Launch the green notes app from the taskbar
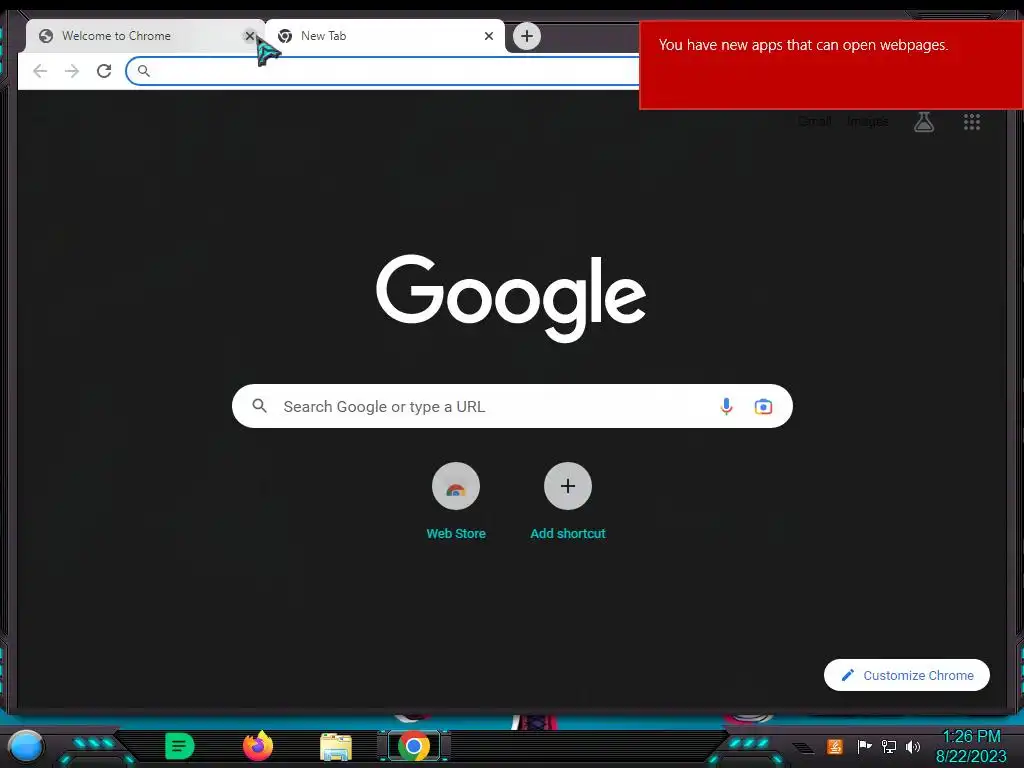Viewport: 1024px width, 768px height. click(180, 746)
